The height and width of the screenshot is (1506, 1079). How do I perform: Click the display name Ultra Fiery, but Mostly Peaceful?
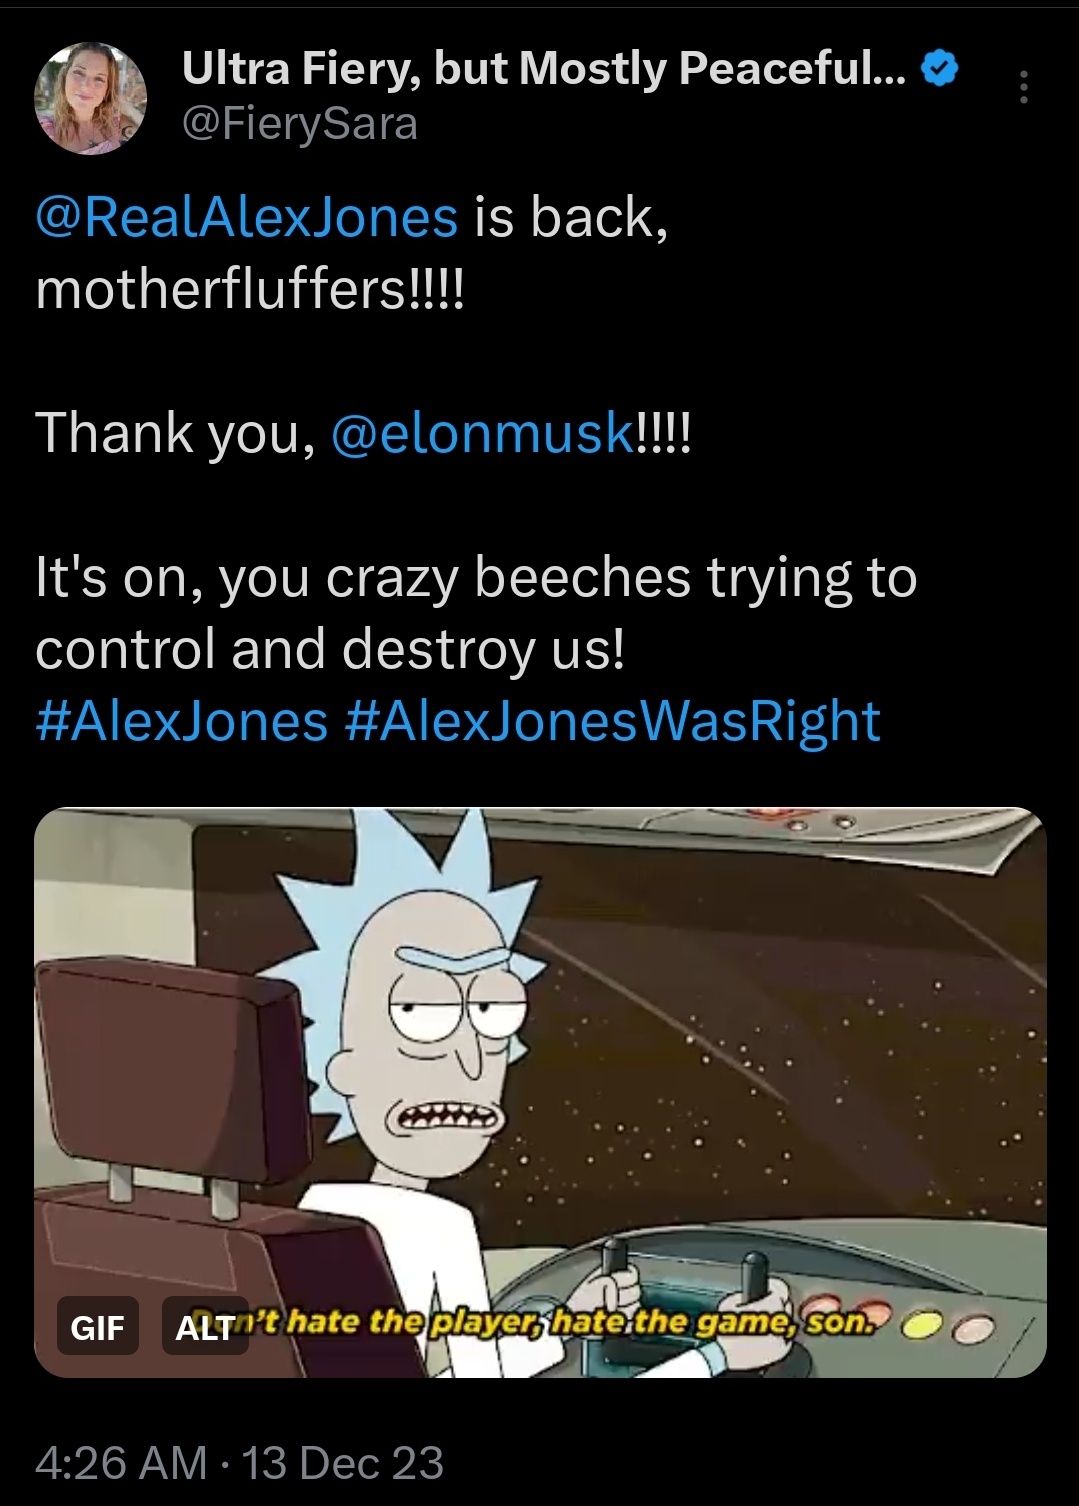click(x=544, y=68)
